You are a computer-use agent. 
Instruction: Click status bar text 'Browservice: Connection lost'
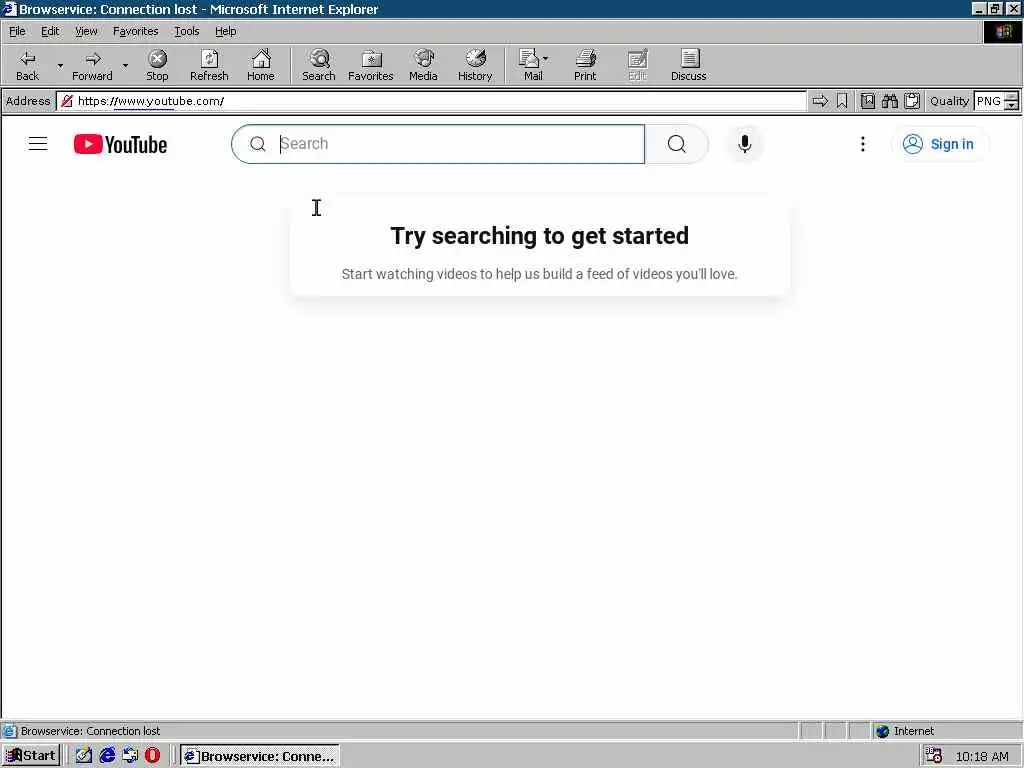[90, 731]
